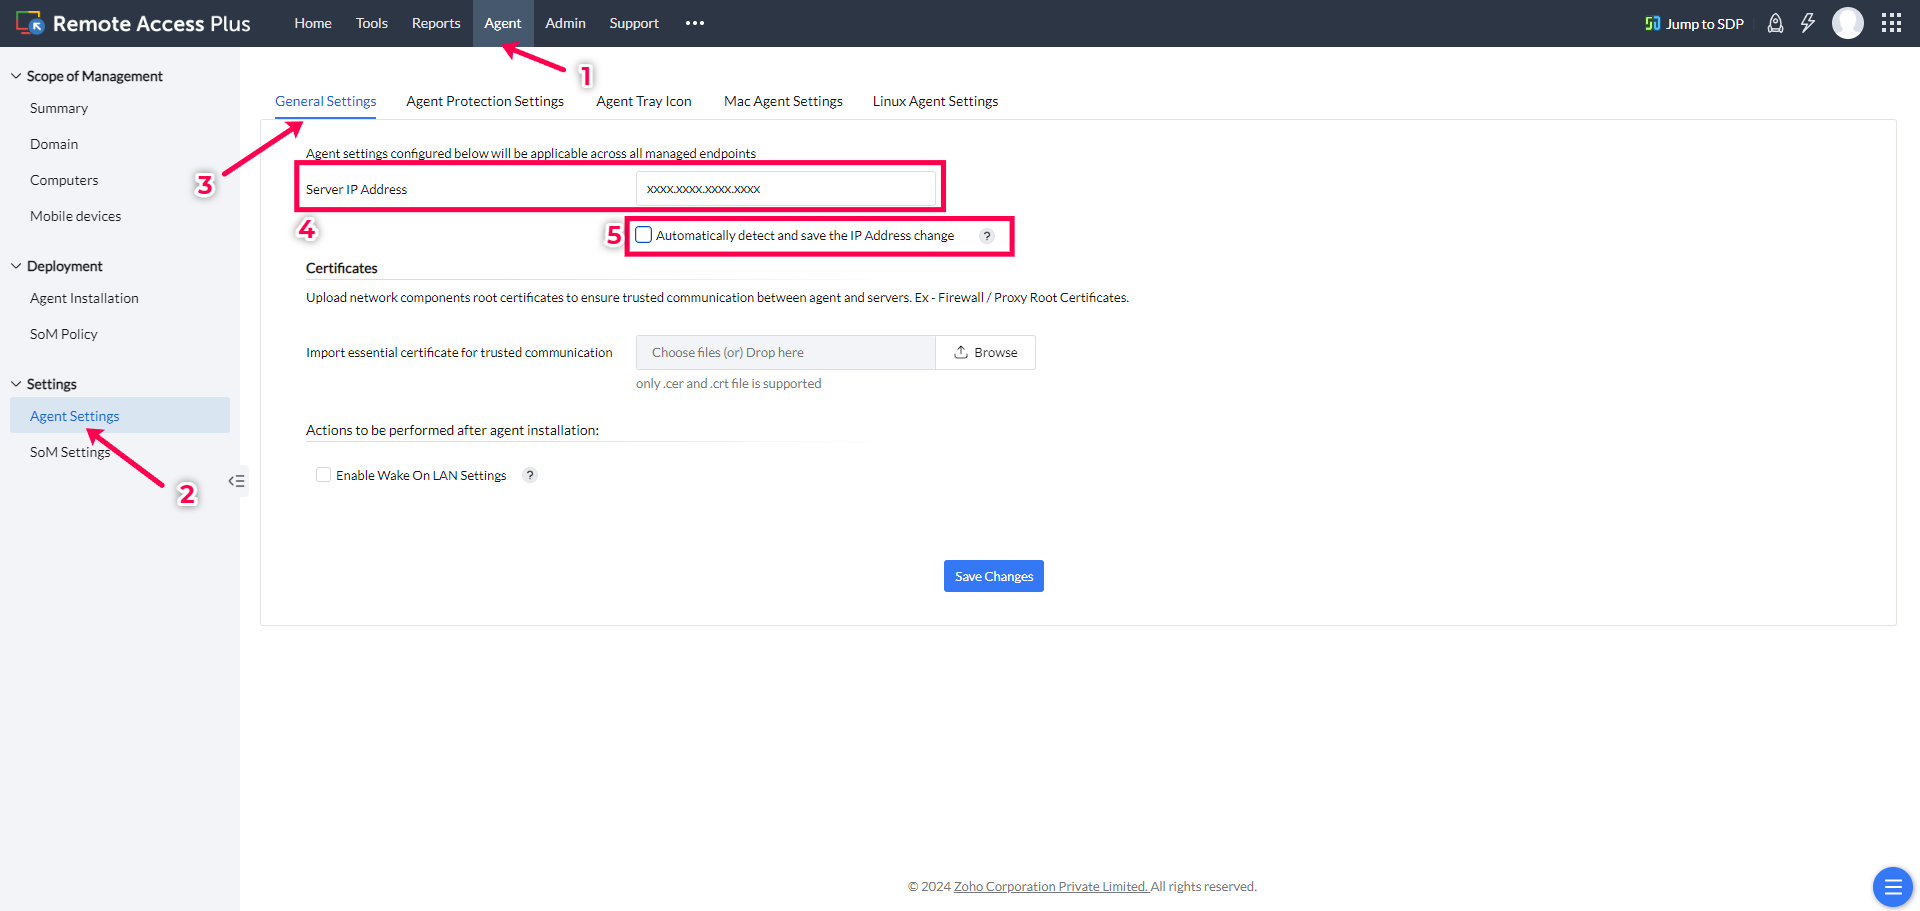
Task: Open SoM Settings in sidebar
Action: pos(70,452)
